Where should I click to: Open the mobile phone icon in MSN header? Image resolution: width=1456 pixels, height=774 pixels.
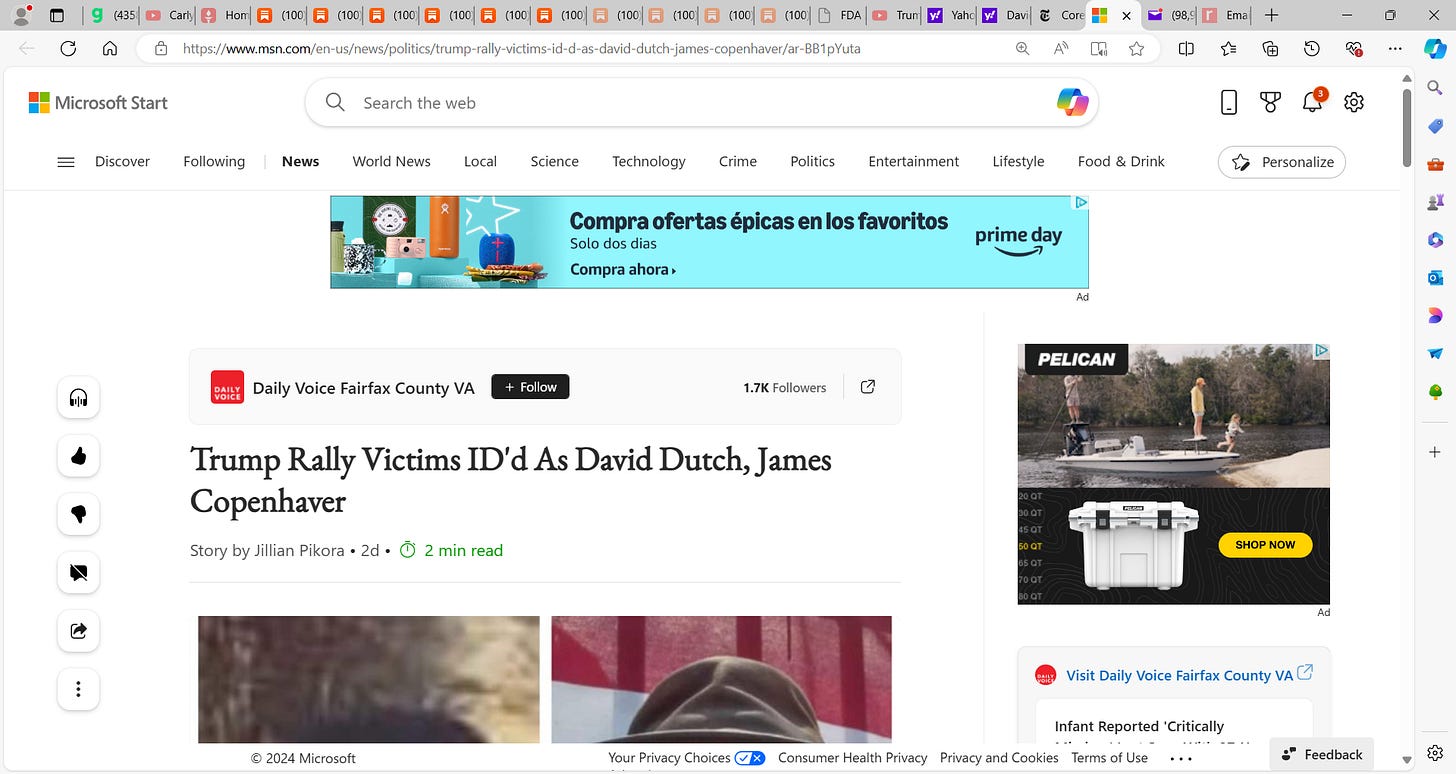tap(1229, 102)
